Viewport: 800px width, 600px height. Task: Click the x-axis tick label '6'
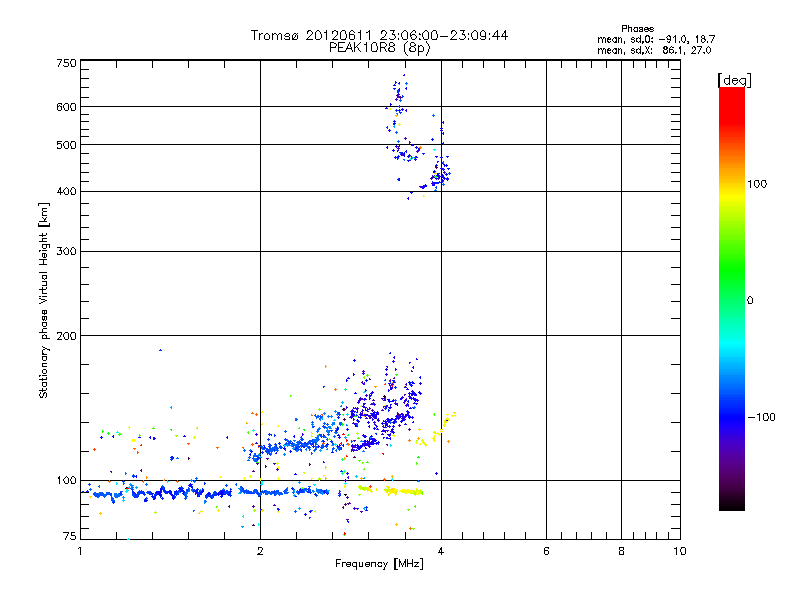coord(546,551)
